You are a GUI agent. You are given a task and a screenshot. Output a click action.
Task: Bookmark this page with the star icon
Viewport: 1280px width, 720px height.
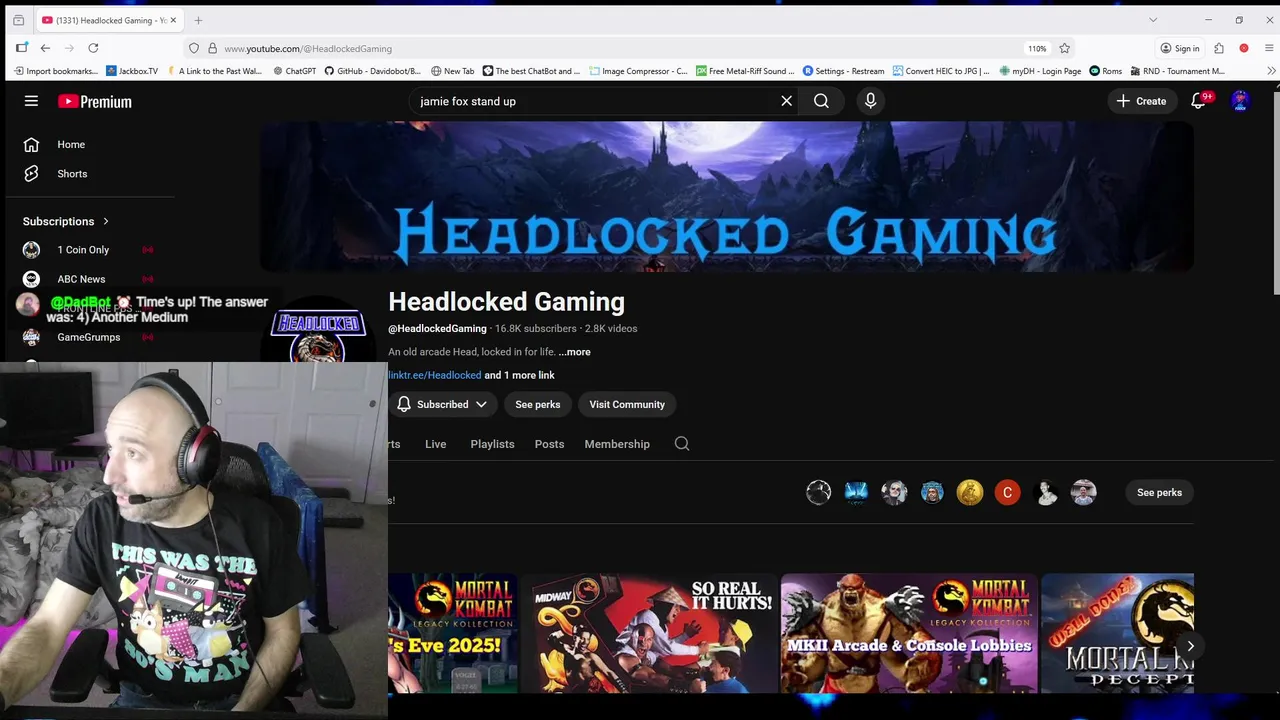pos(1064,48)
